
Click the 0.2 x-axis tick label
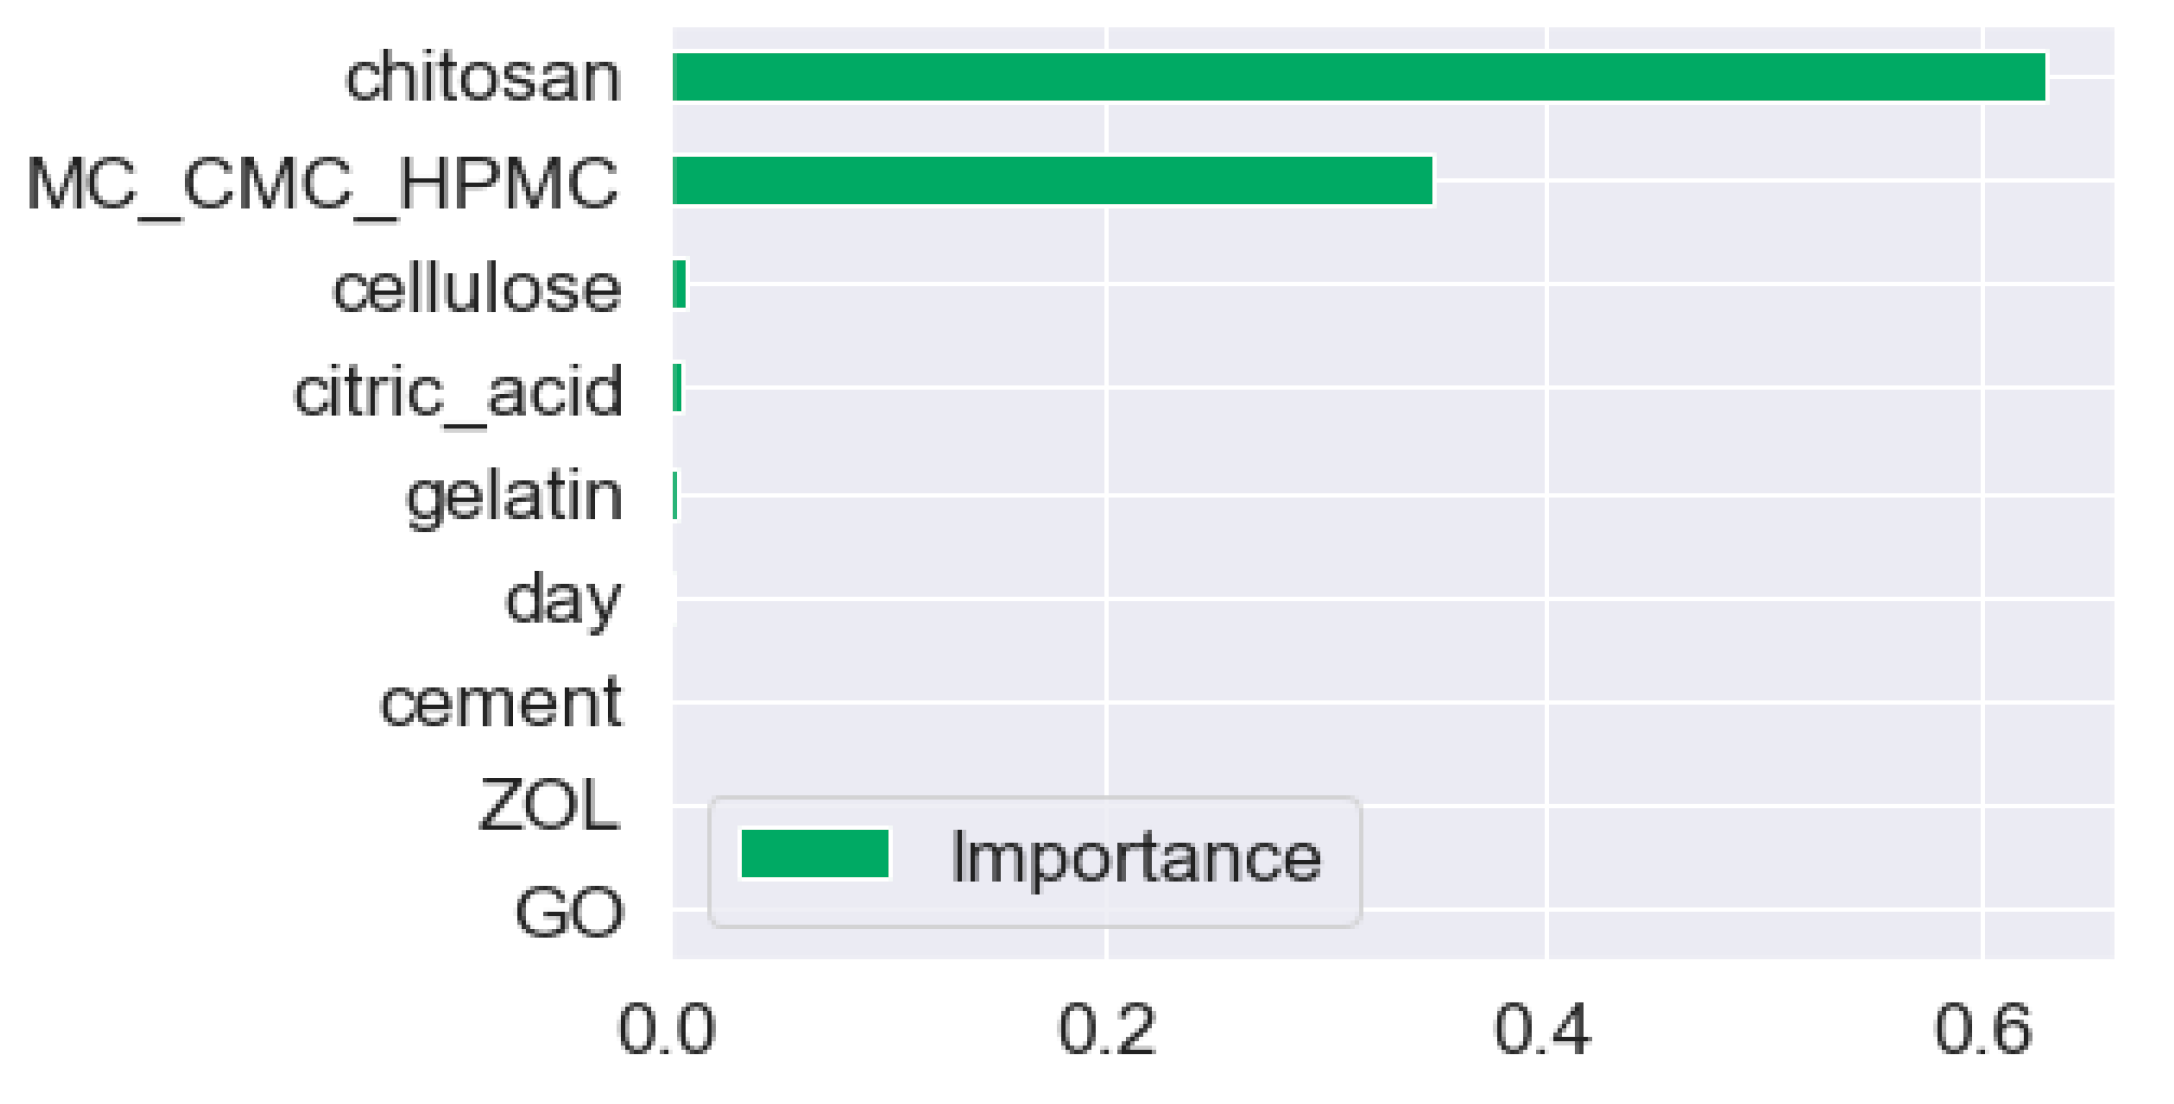coord(1106,1029)
